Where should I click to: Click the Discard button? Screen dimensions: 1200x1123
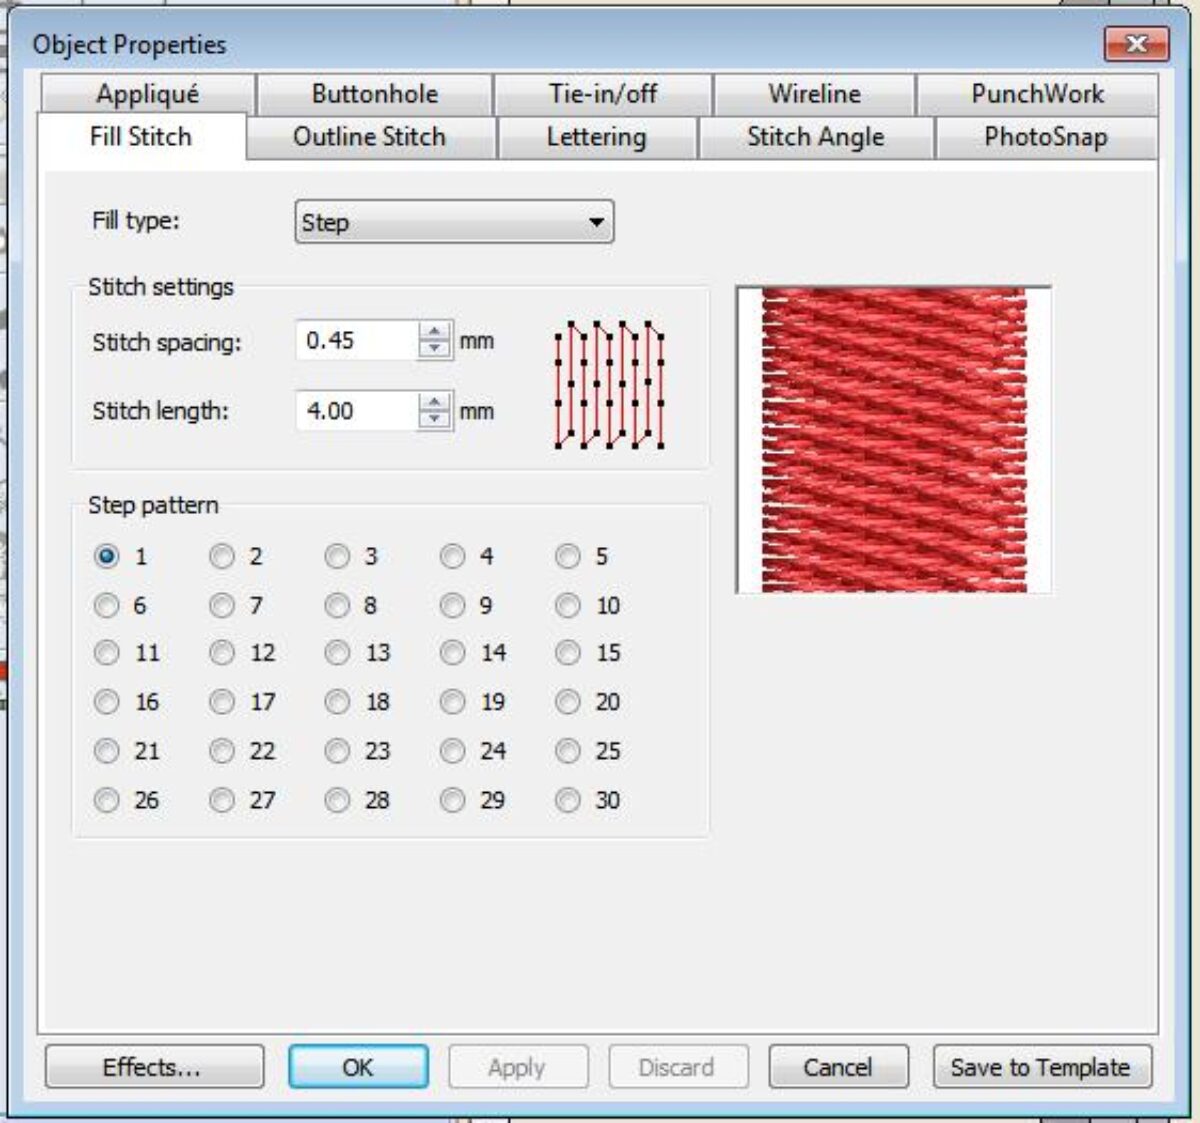coord(678,1067)
